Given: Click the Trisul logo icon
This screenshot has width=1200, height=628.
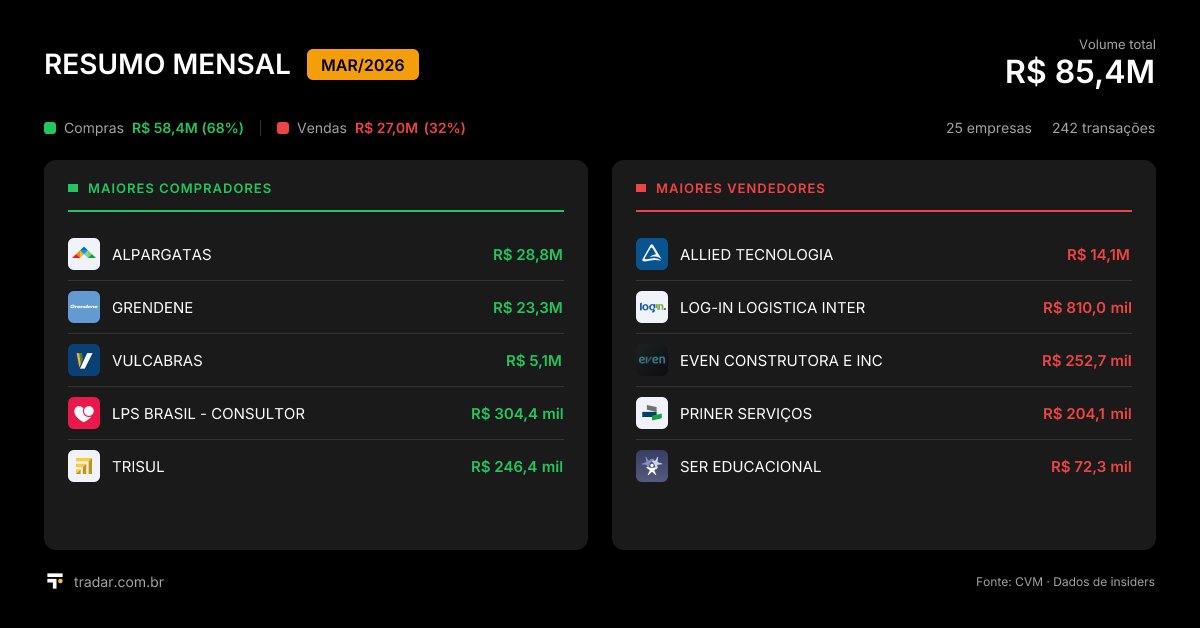Looking at the screenshot, I should pos(84,466).
